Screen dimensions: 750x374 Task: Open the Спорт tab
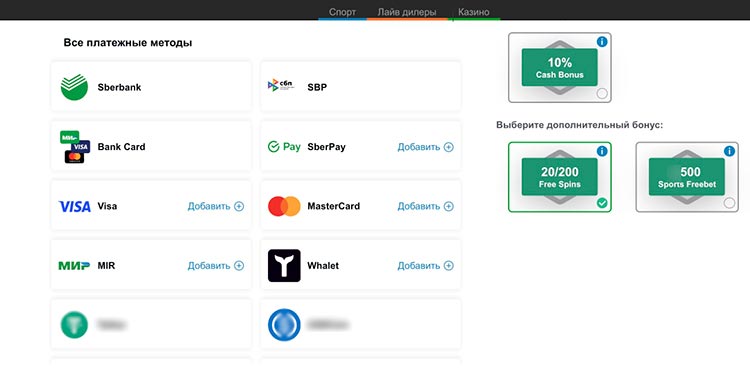pyautogui.click(x=342, y=12)
